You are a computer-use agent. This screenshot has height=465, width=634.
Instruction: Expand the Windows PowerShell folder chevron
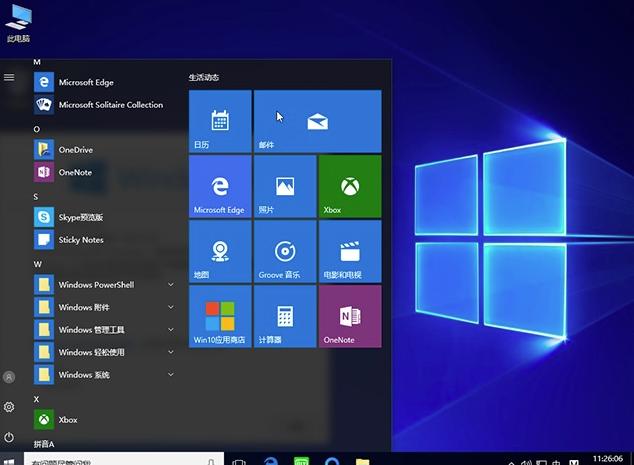(171, 285)
